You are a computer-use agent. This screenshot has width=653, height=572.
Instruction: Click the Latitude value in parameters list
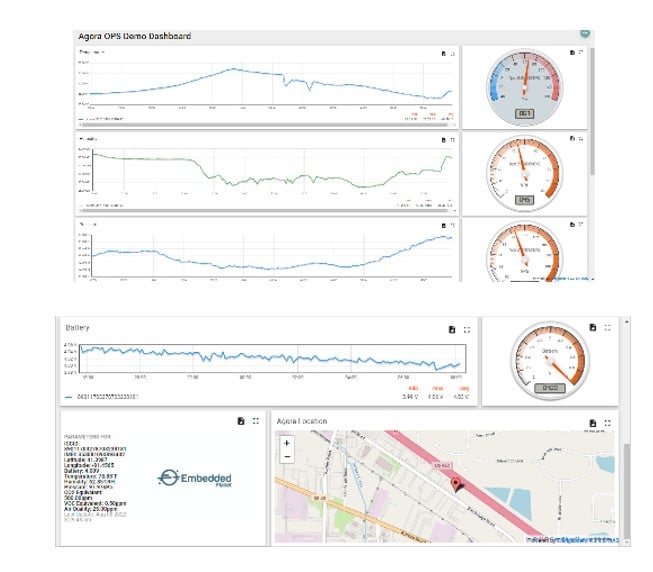(97, 460)
